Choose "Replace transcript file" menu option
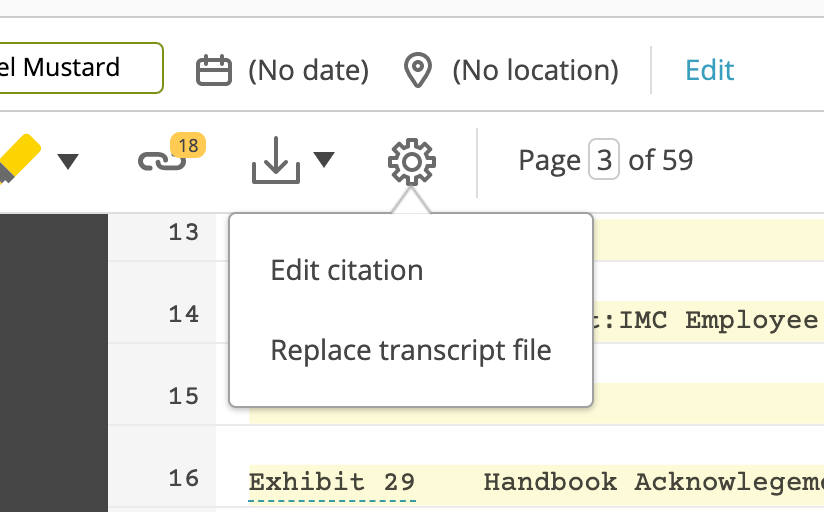 pos(411,350)
